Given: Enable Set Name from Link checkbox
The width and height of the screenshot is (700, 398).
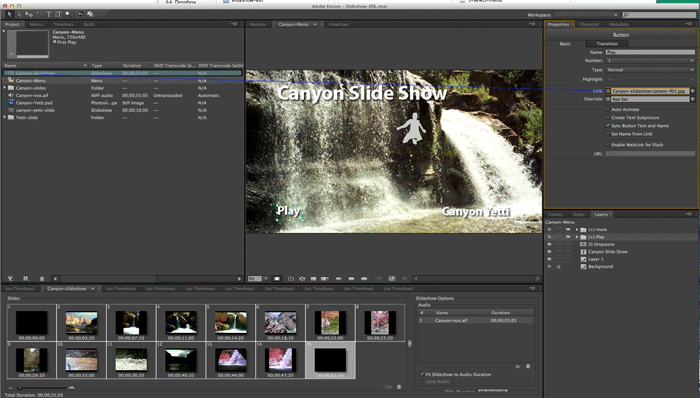Looking at the screenshot, I should click(x=608, y=134).
